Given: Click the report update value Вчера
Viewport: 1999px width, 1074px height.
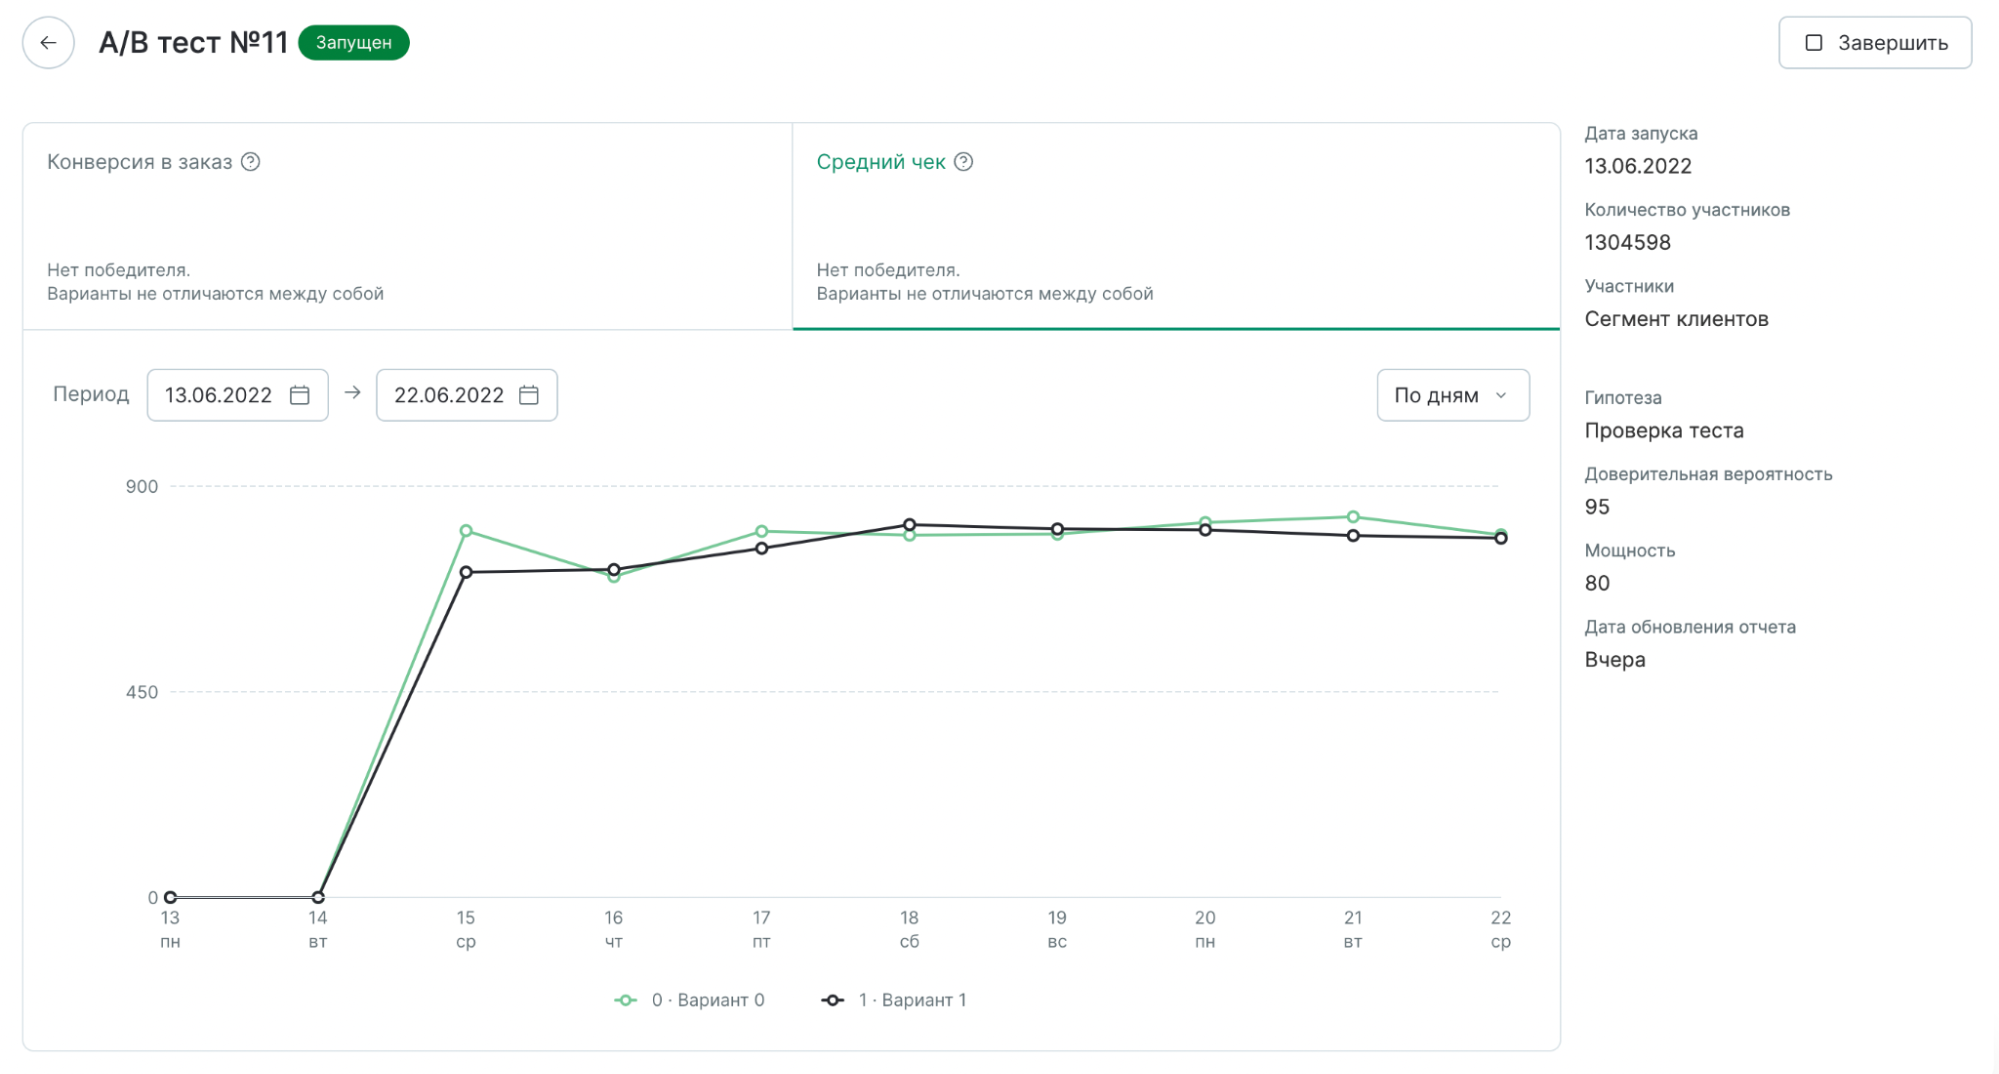Looking at the screenshot, I should click(1615, 660).
